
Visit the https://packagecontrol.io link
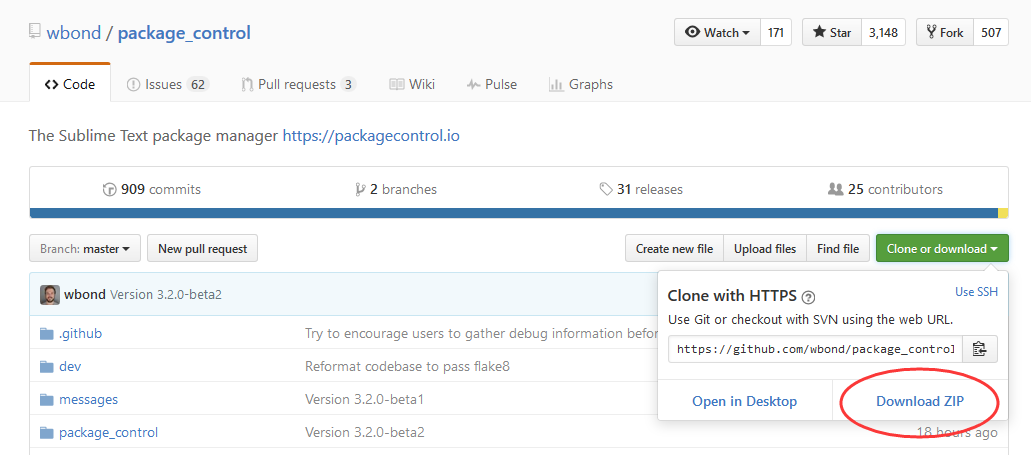(371, 136)
